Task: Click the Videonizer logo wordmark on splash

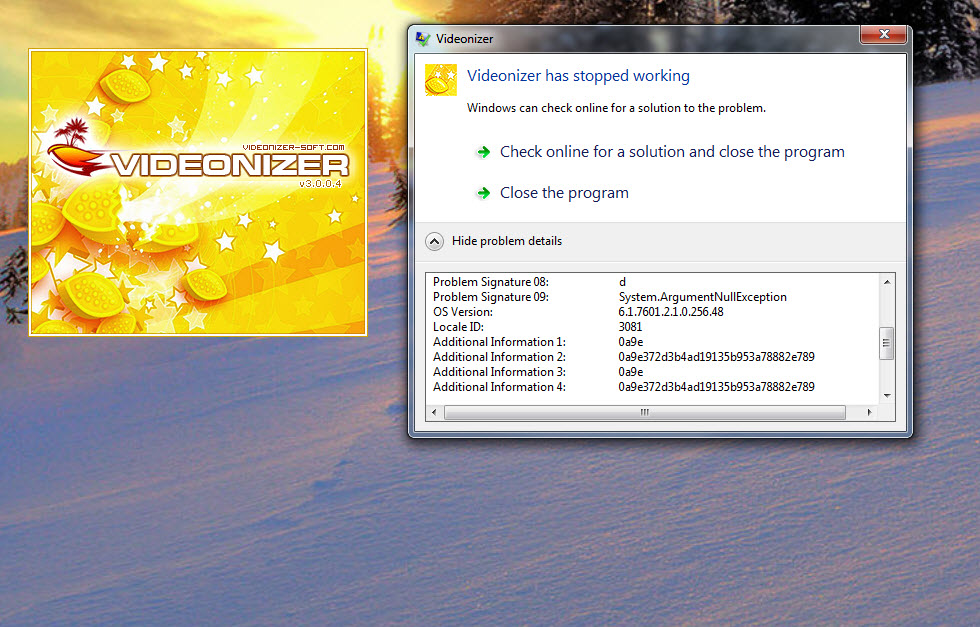Action: [230, 165]
